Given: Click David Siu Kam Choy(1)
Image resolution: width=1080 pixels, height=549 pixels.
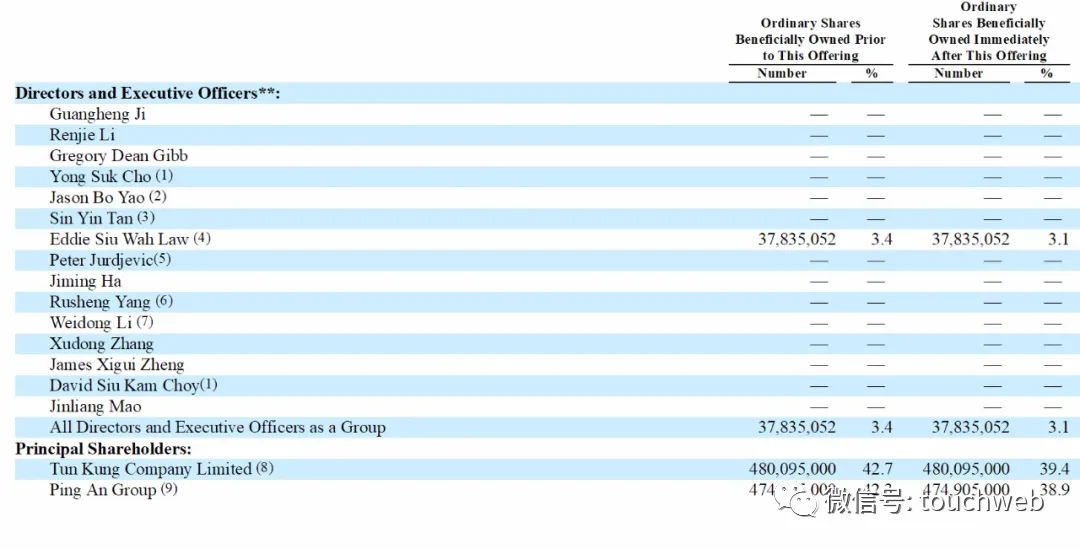Looking at the screenshot, I should pos(133,386).
